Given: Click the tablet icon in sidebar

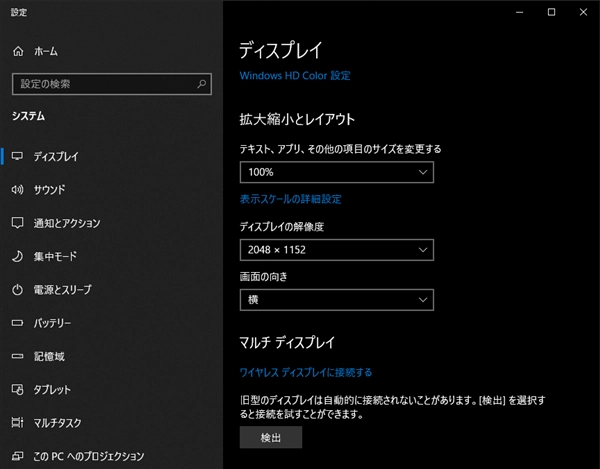Looking at the screenshot, I should (x=17, y=389).
